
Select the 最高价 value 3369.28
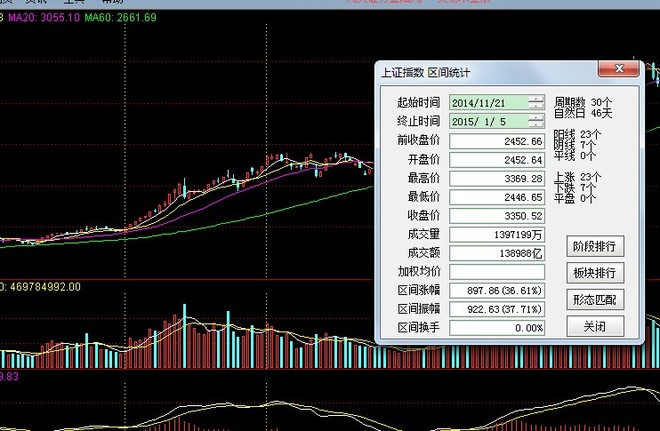497,178
